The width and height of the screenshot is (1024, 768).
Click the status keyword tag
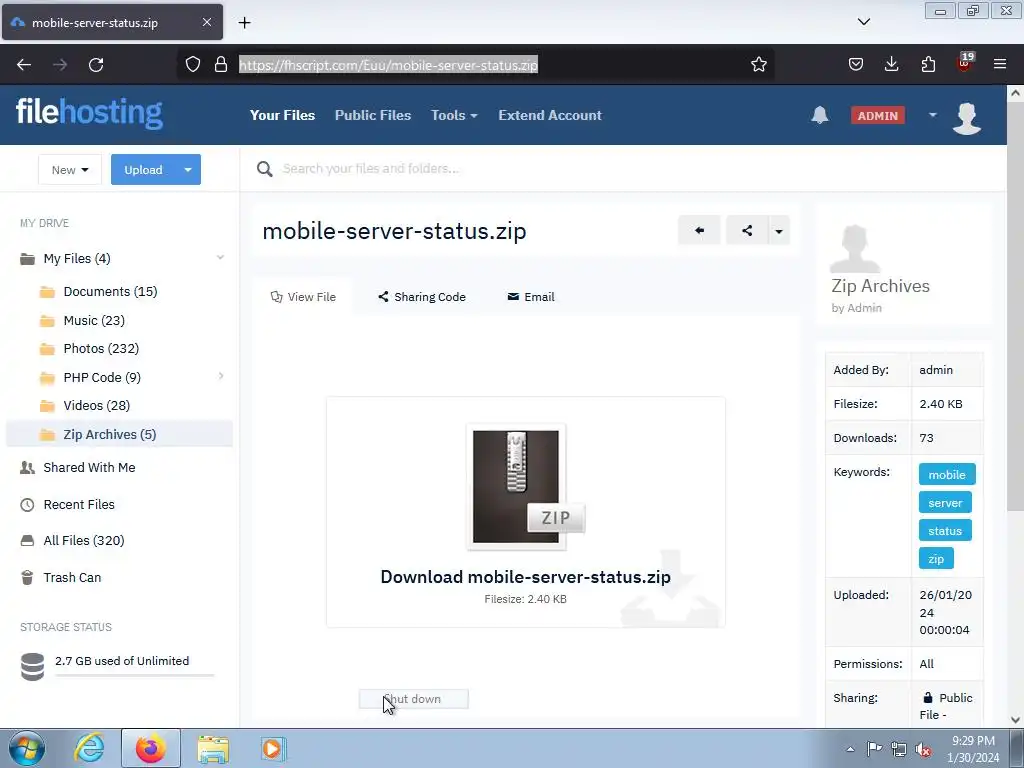(945, 531)
